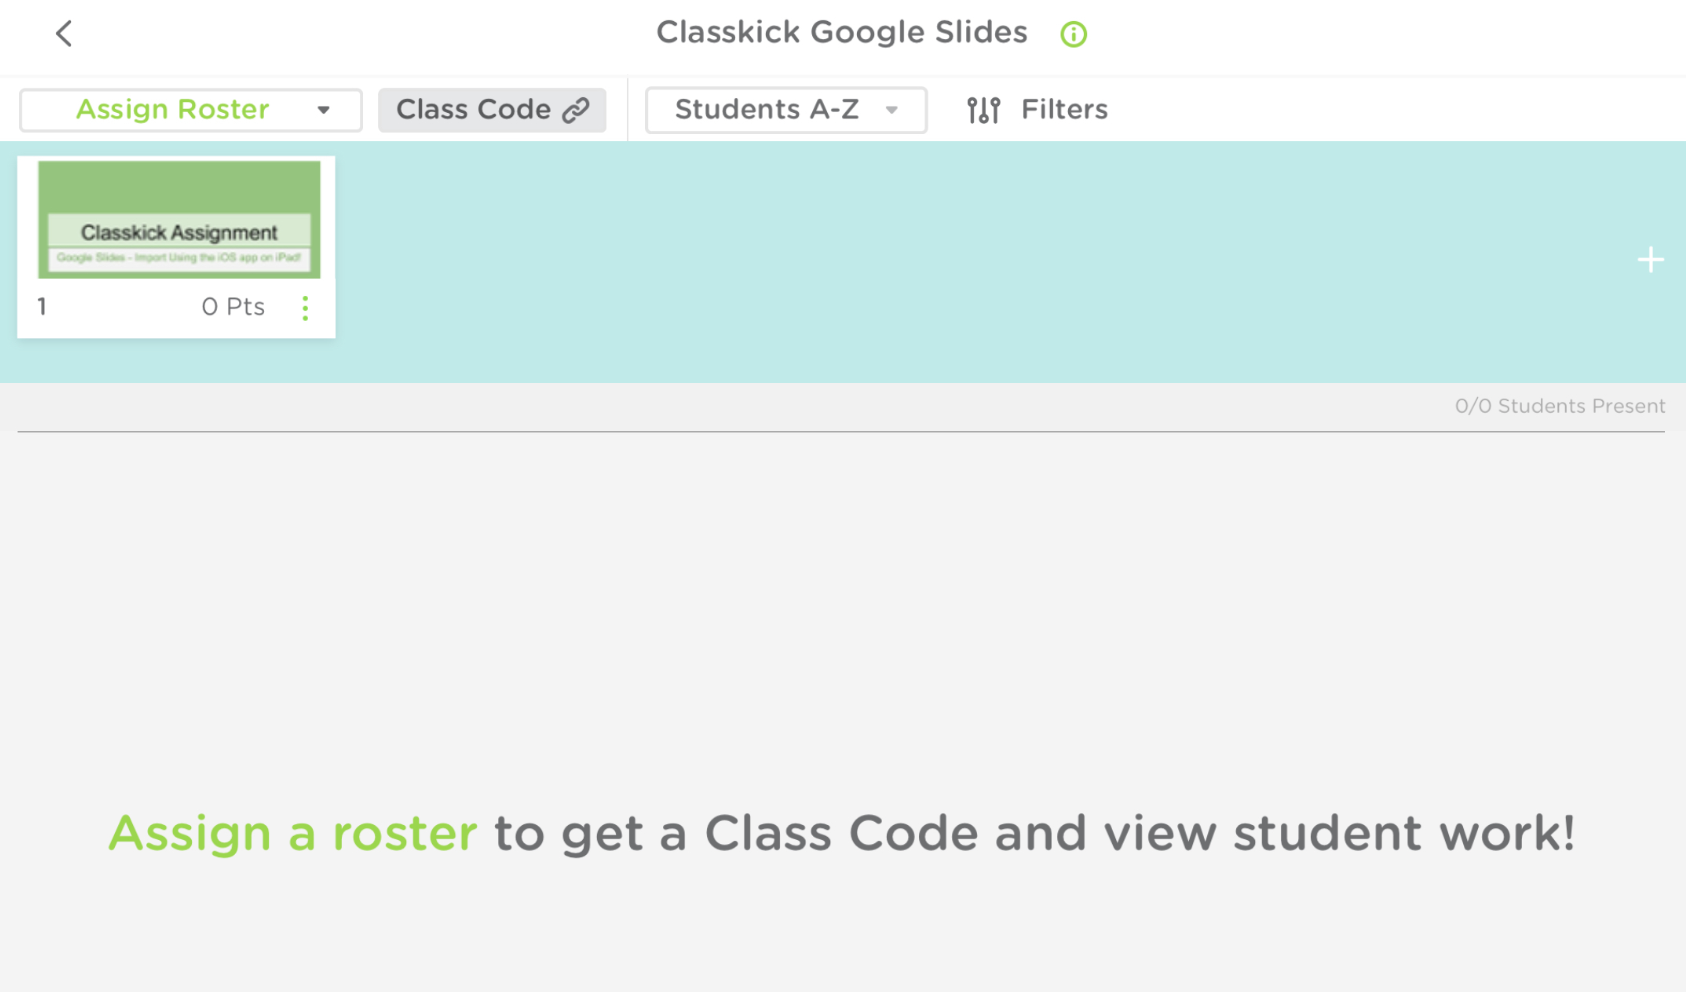The image size is (1686, 992).
Task: Open the green info icon beside title
Action: click(1073, 34)
